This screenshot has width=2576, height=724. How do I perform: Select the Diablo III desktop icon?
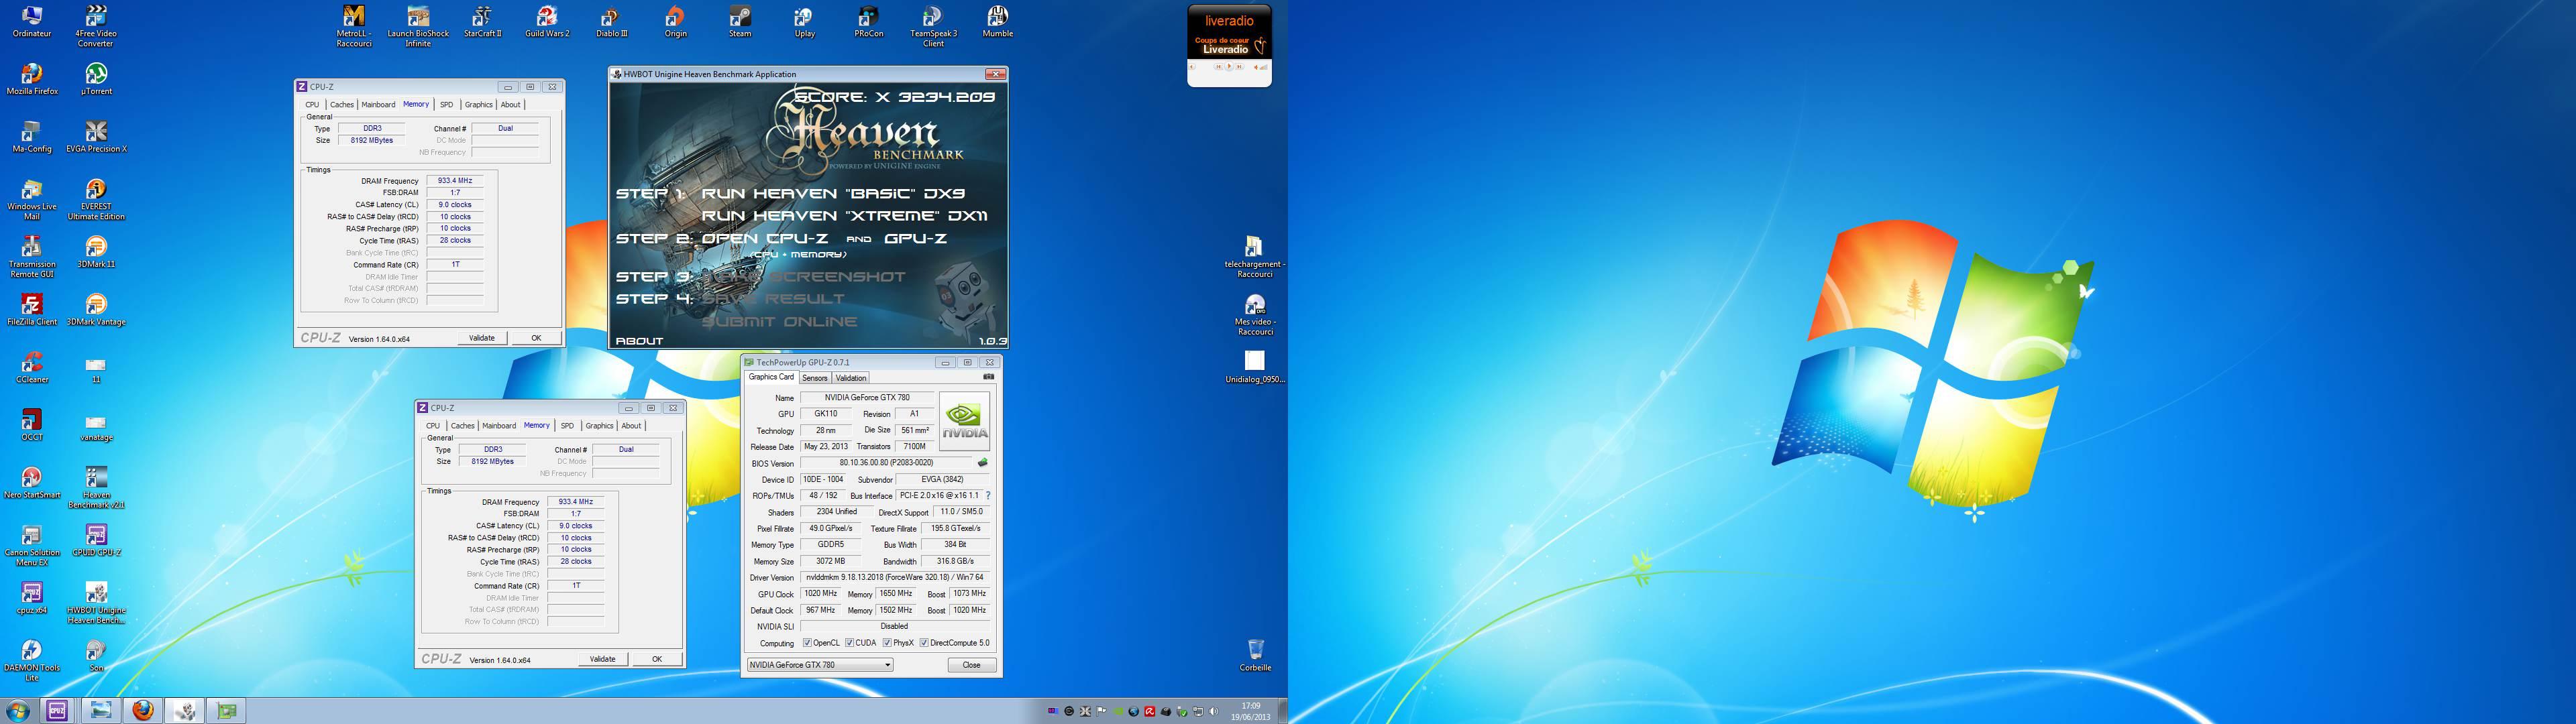[x=611, y=22]
